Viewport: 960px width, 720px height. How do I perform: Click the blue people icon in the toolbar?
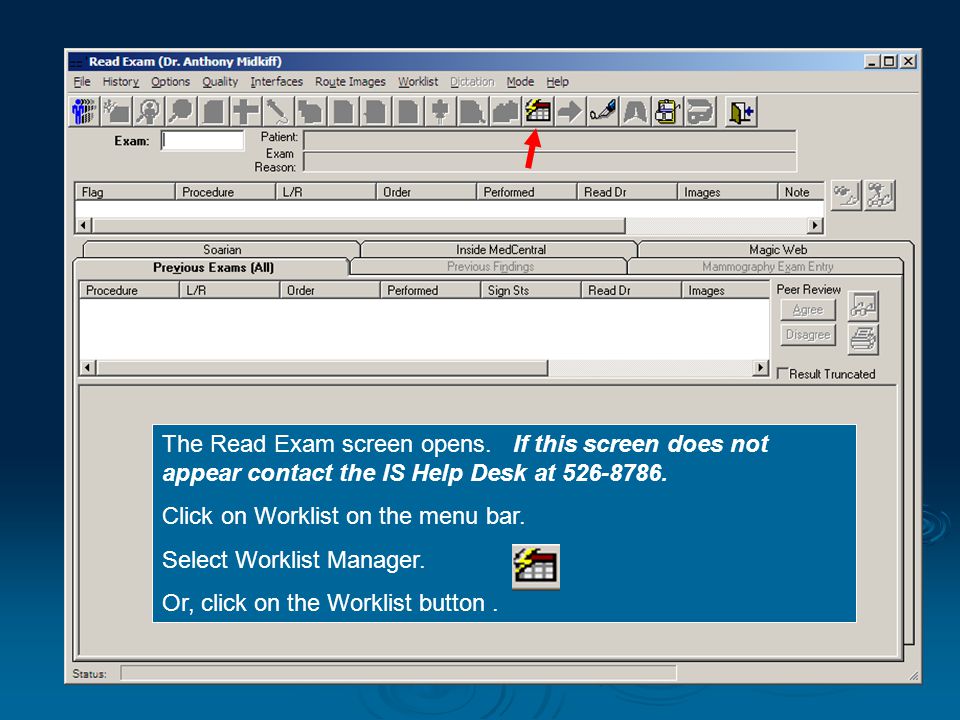coord(84,112)
